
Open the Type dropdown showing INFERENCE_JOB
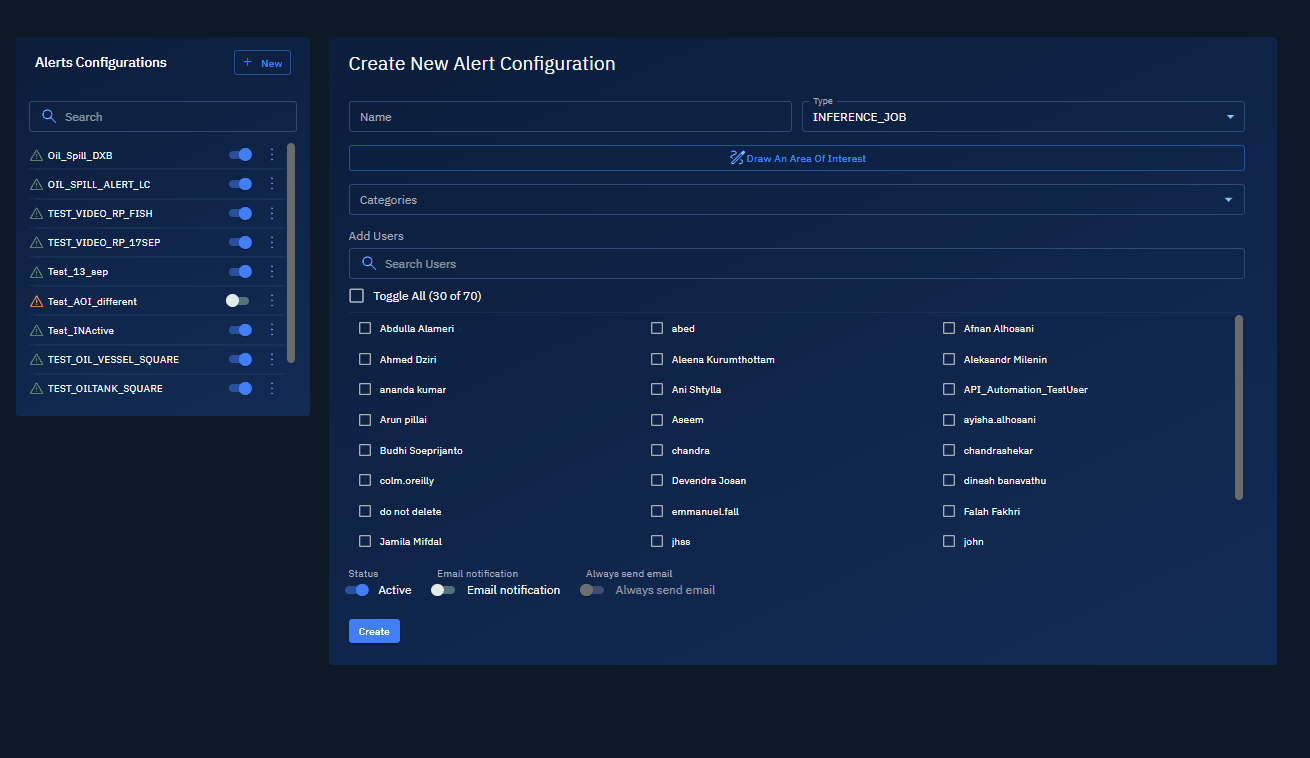point(1023,117)
